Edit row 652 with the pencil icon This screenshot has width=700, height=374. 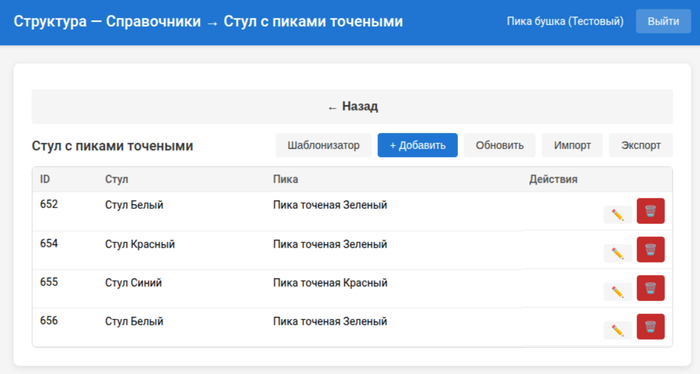point(617,215)
